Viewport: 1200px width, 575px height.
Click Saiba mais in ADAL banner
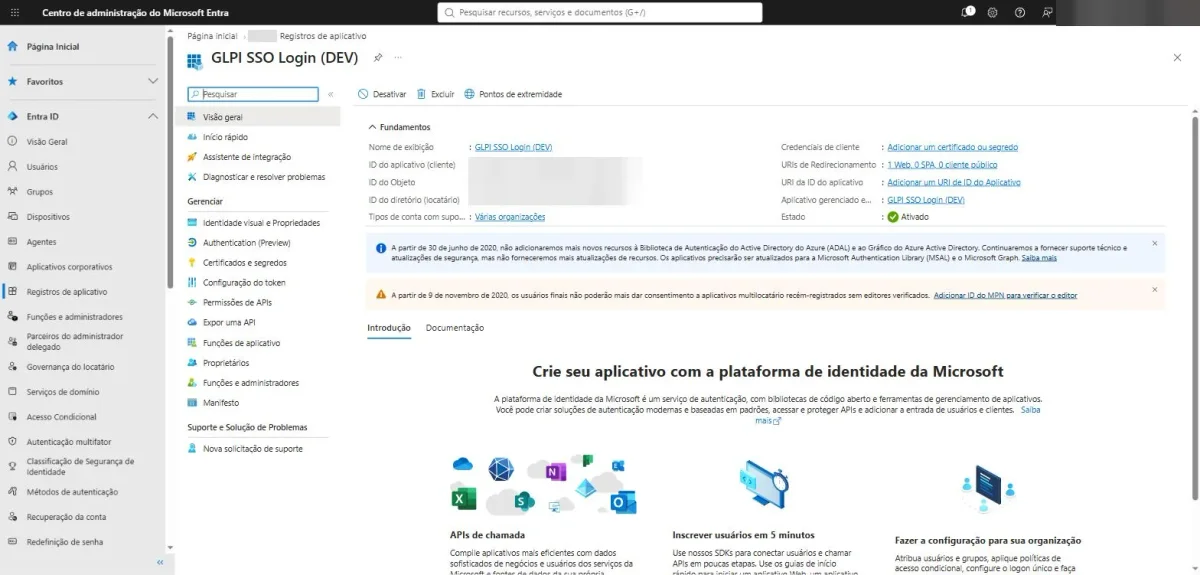coord(1039,258)
